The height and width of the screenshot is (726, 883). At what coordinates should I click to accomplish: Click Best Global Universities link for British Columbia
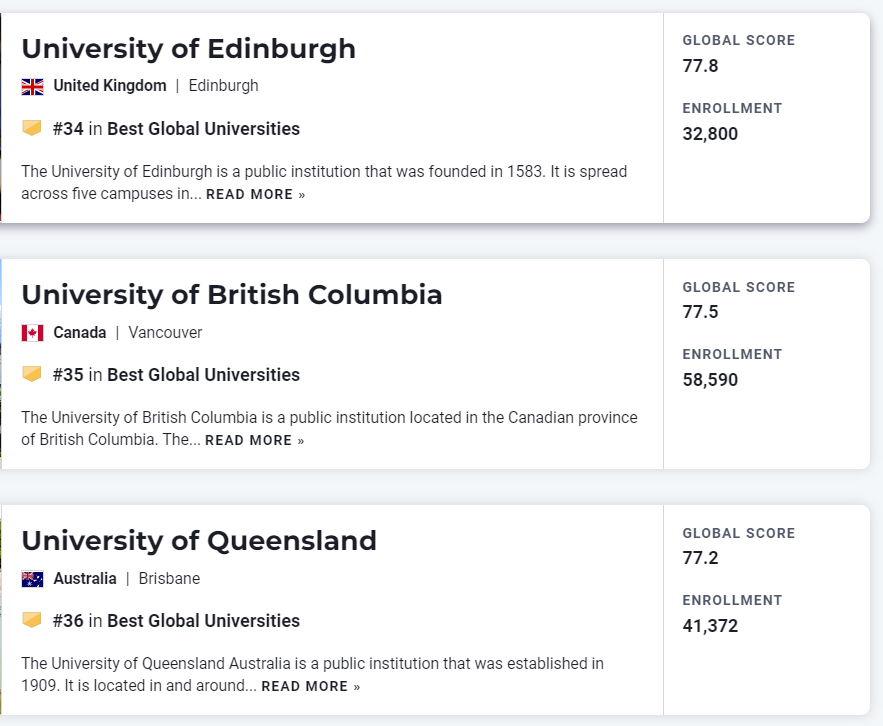click(203, 374)
